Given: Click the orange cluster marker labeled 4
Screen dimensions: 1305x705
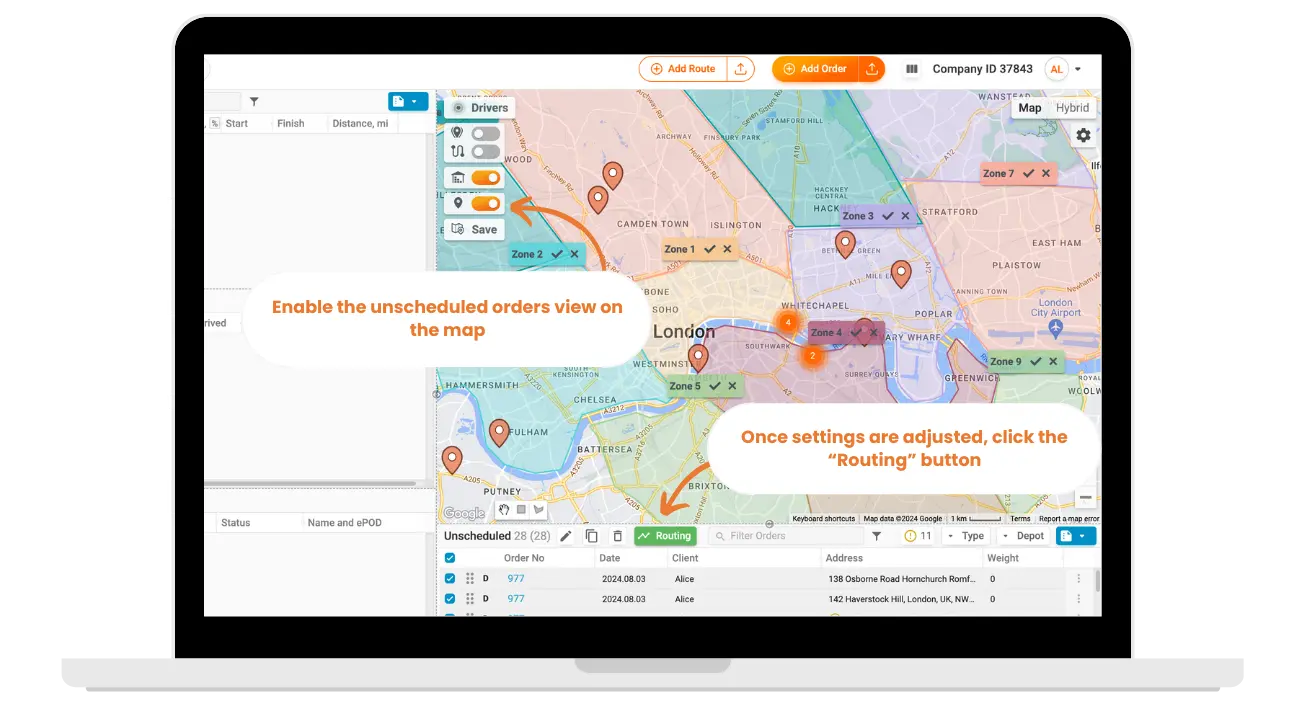Looking at the screenshot, I should [788, 322].
